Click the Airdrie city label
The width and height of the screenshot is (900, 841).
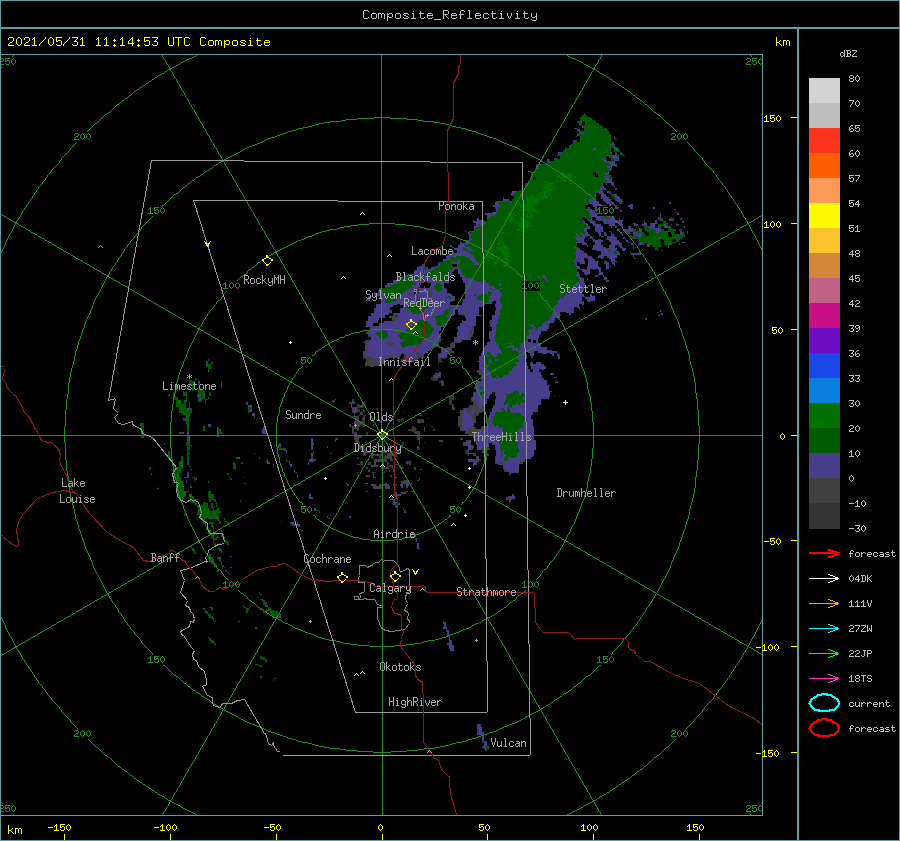point(394,534)
